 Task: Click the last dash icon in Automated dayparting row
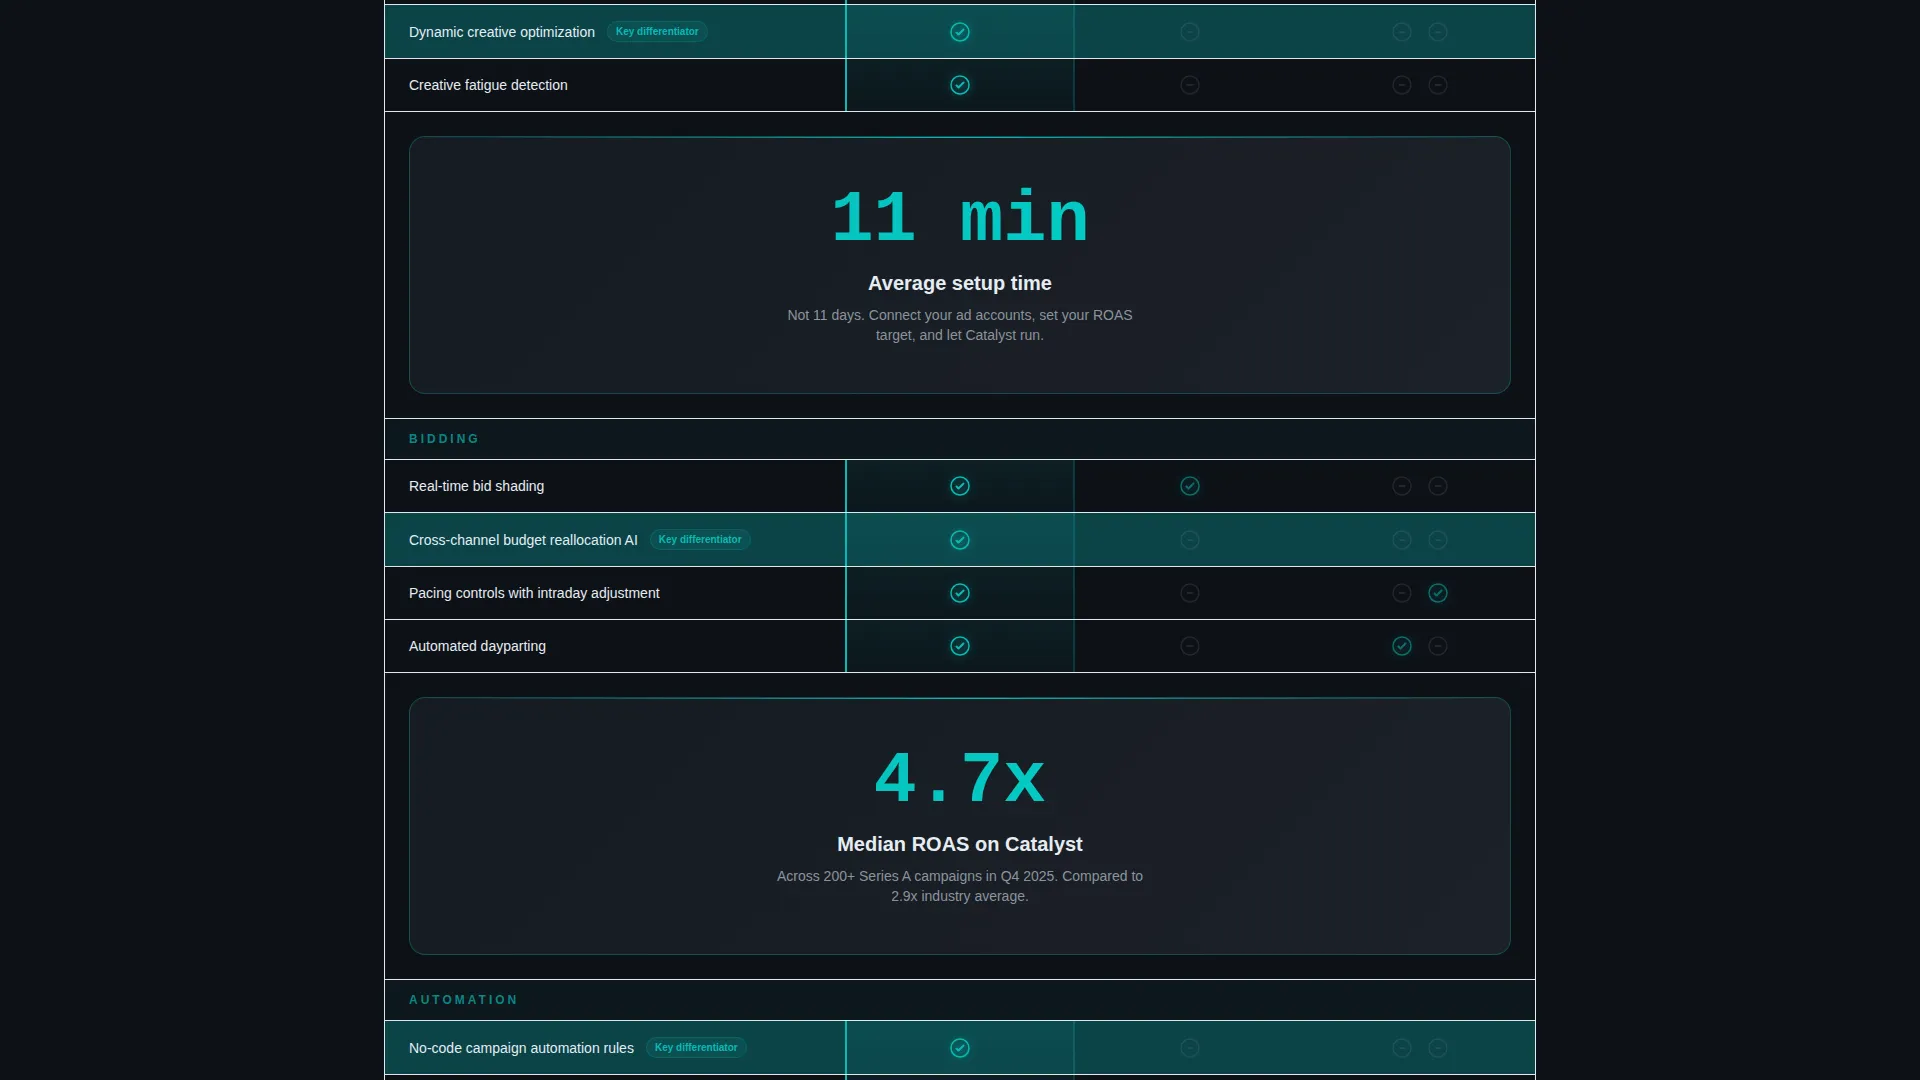(1438, 646)
